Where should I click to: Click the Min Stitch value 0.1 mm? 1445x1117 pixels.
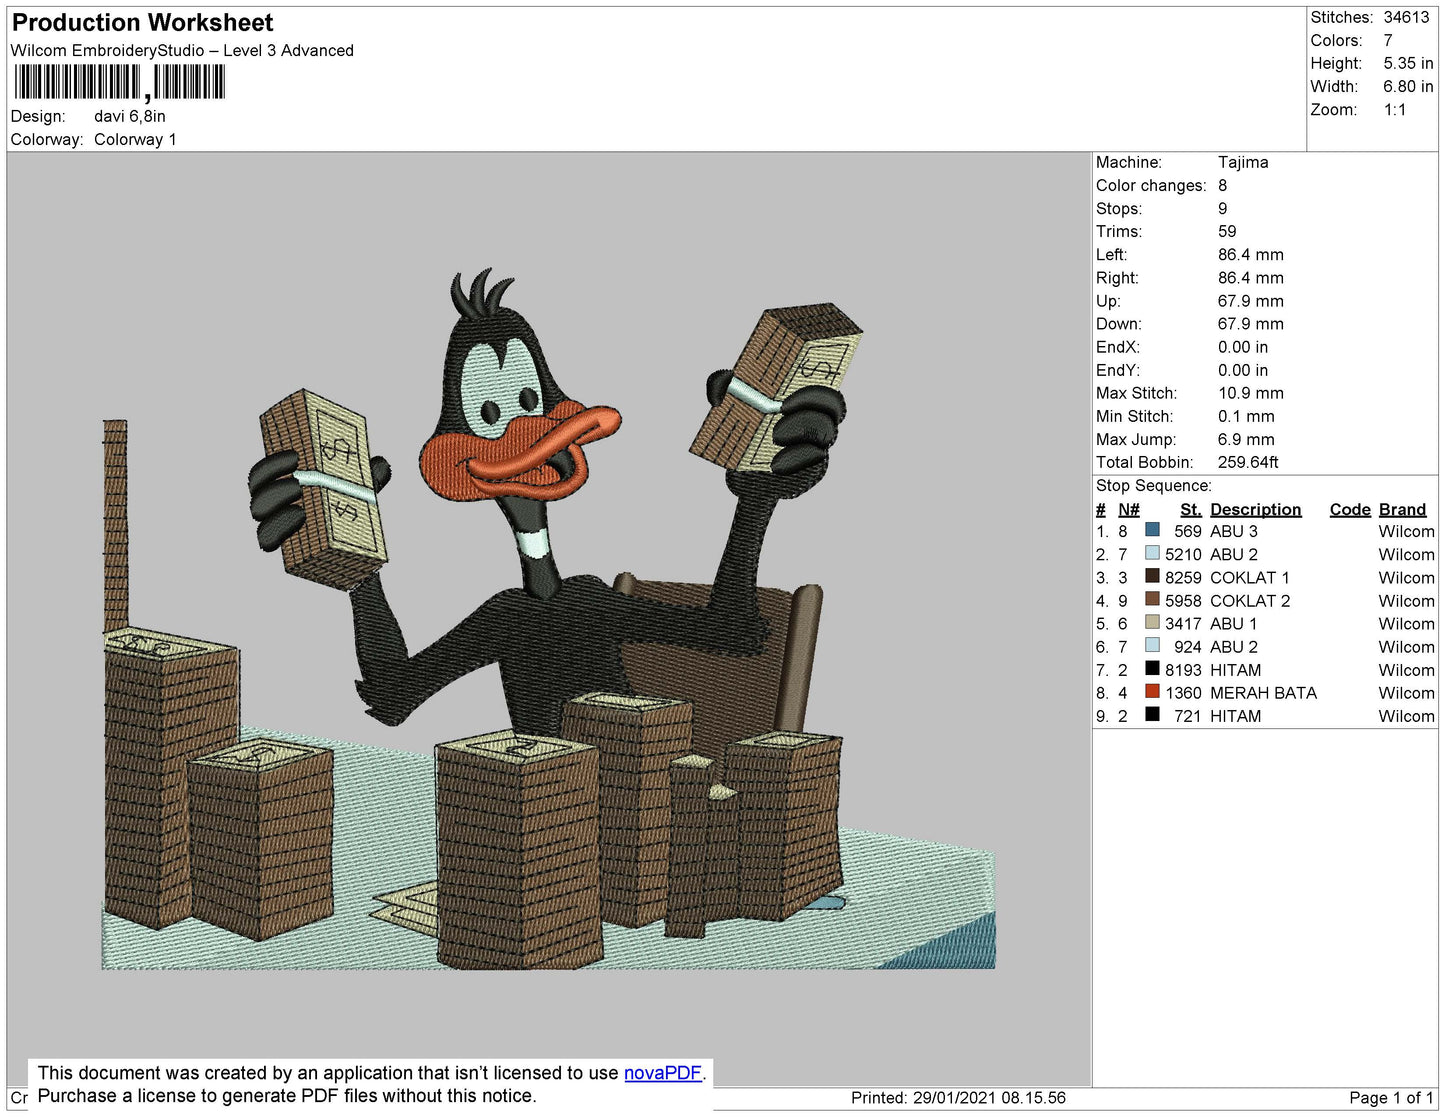point(1246,416)
